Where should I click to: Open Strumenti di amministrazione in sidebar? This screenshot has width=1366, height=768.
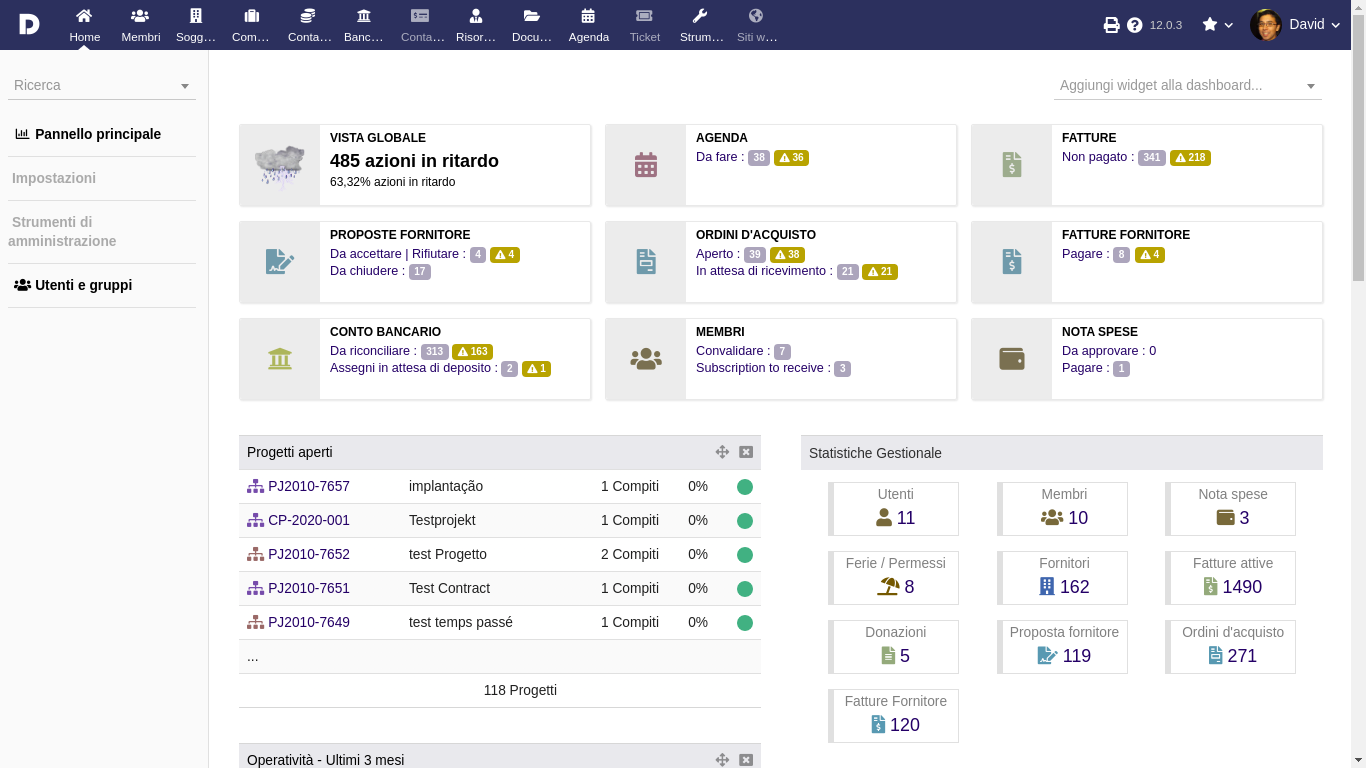(63, 231)
